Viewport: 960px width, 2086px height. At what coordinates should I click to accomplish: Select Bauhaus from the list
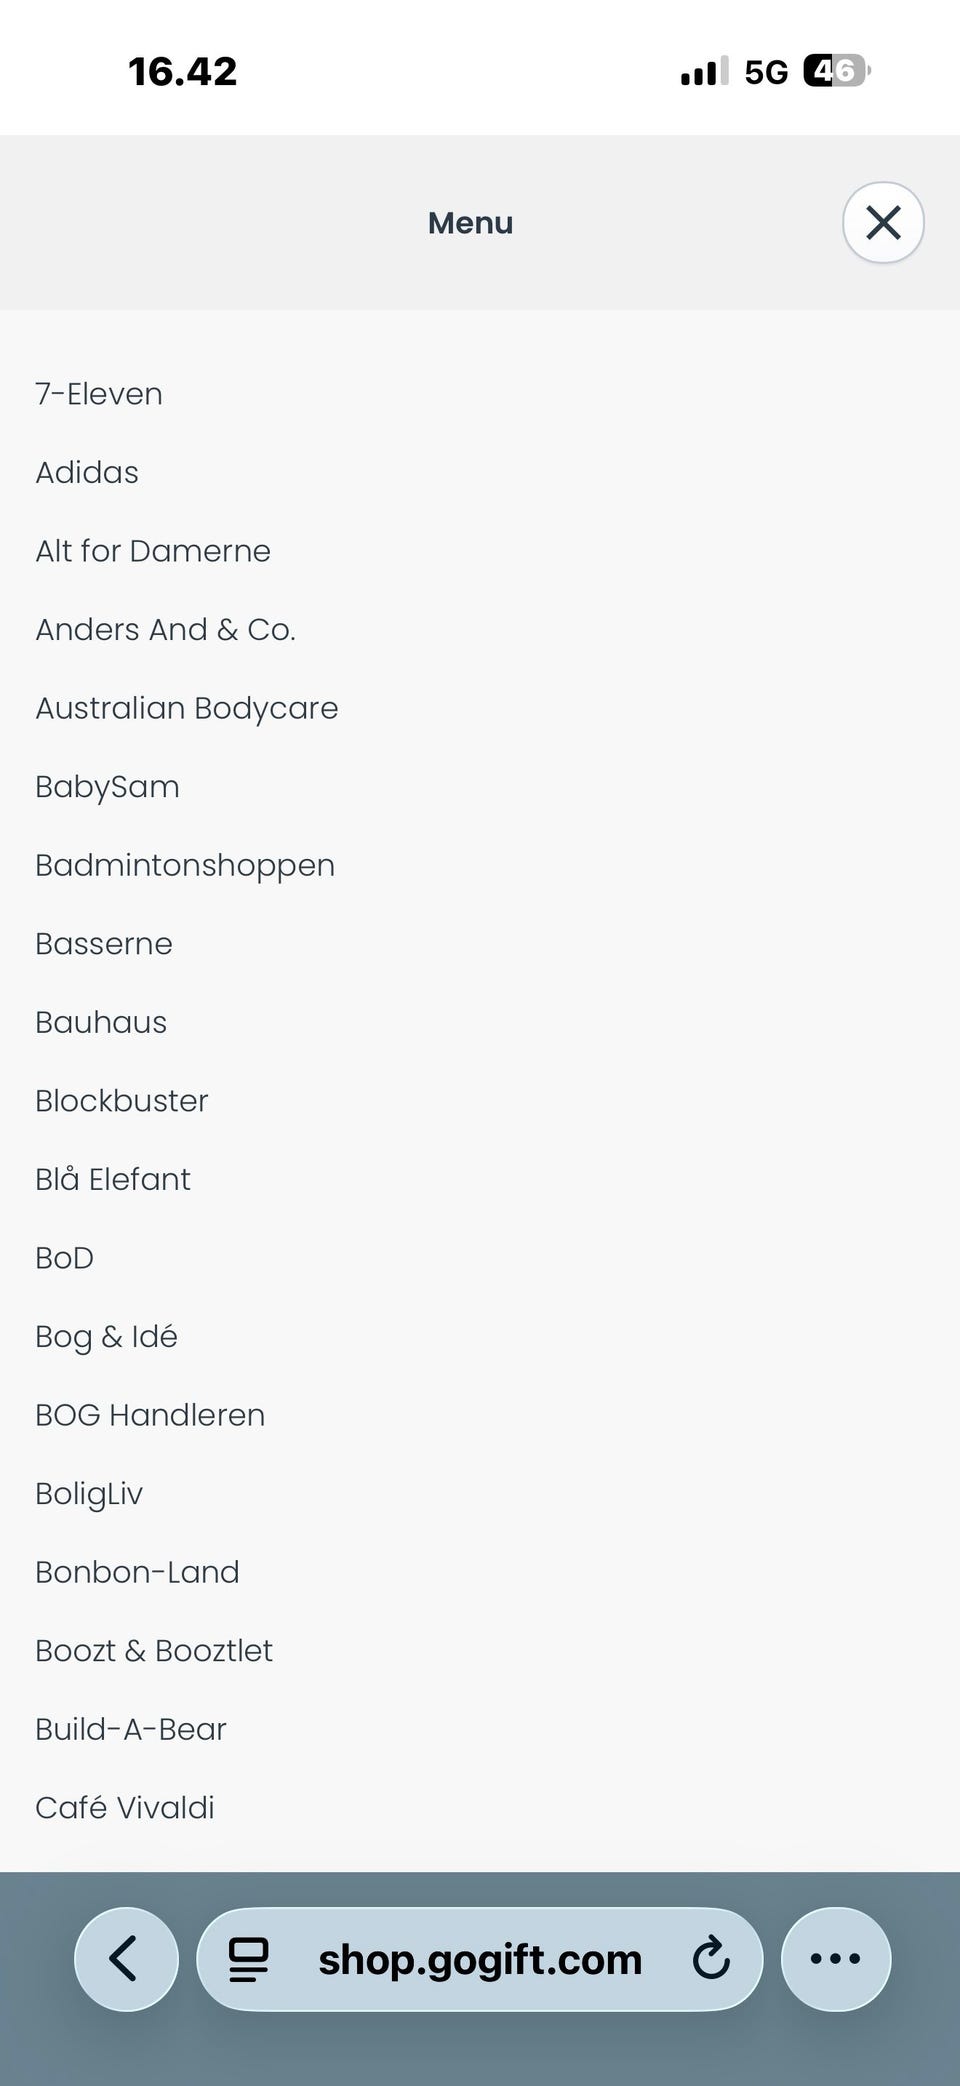coord(101,1022)
